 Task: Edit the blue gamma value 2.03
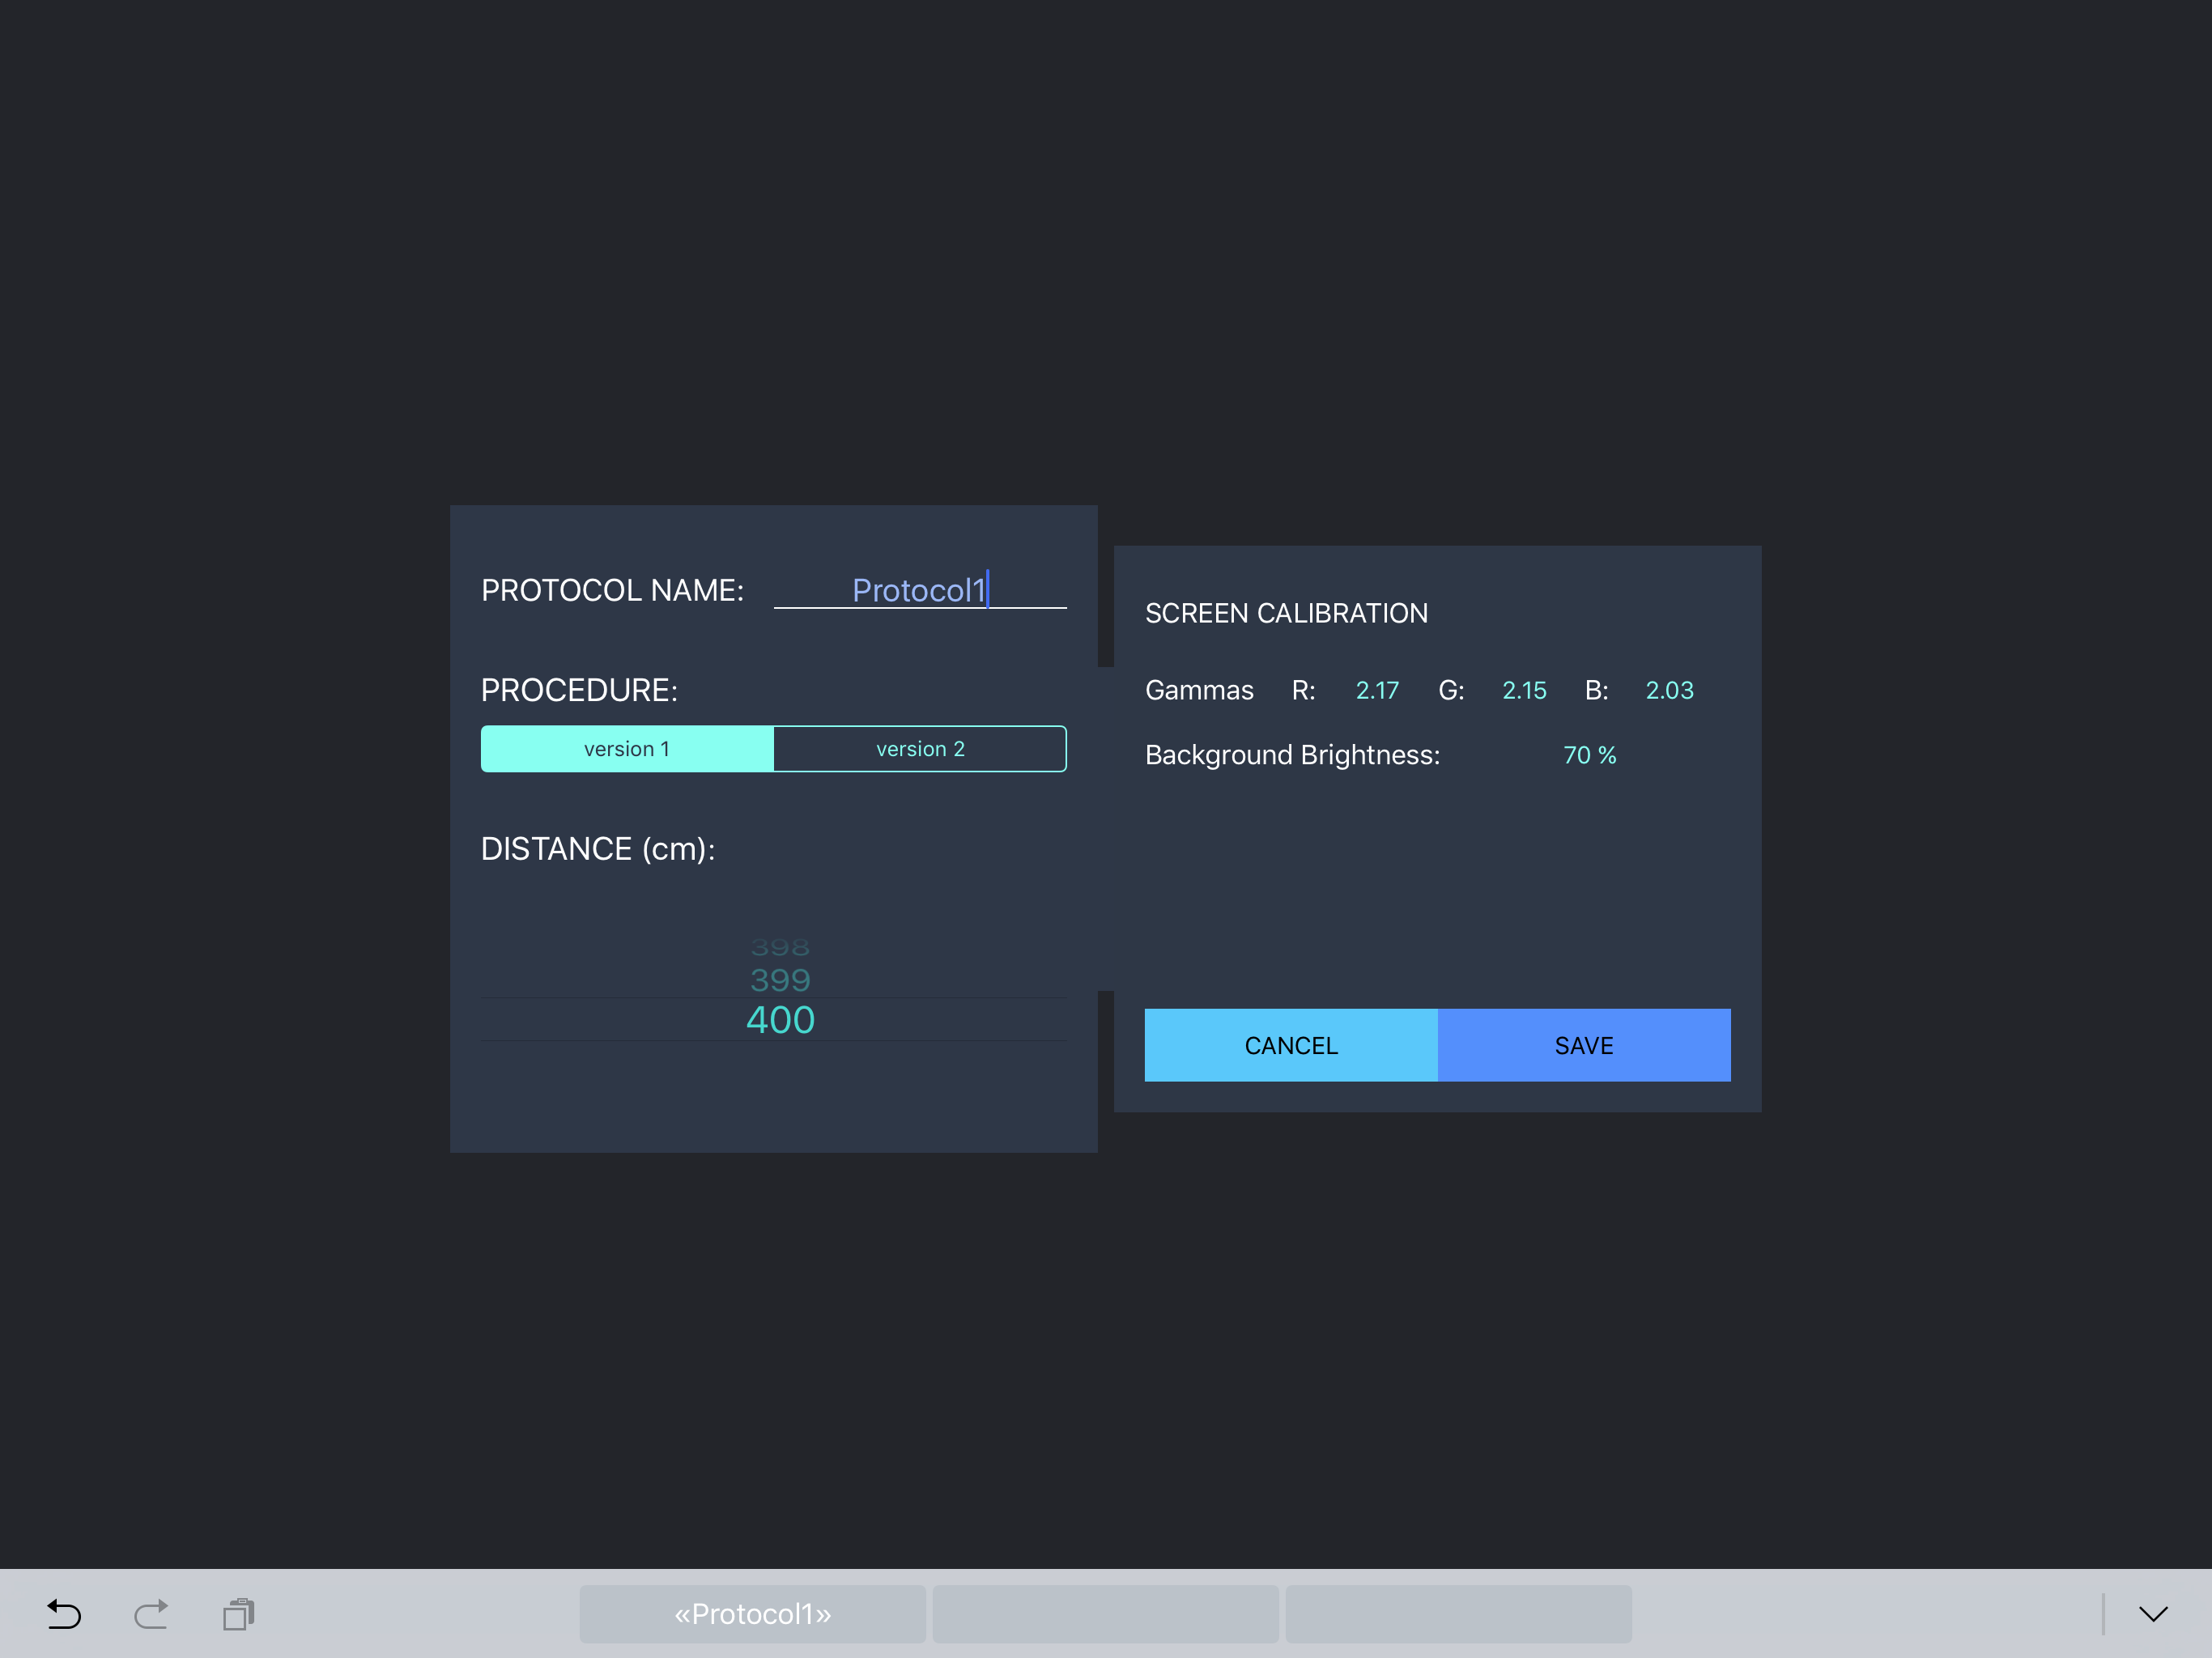(1669, 690)
